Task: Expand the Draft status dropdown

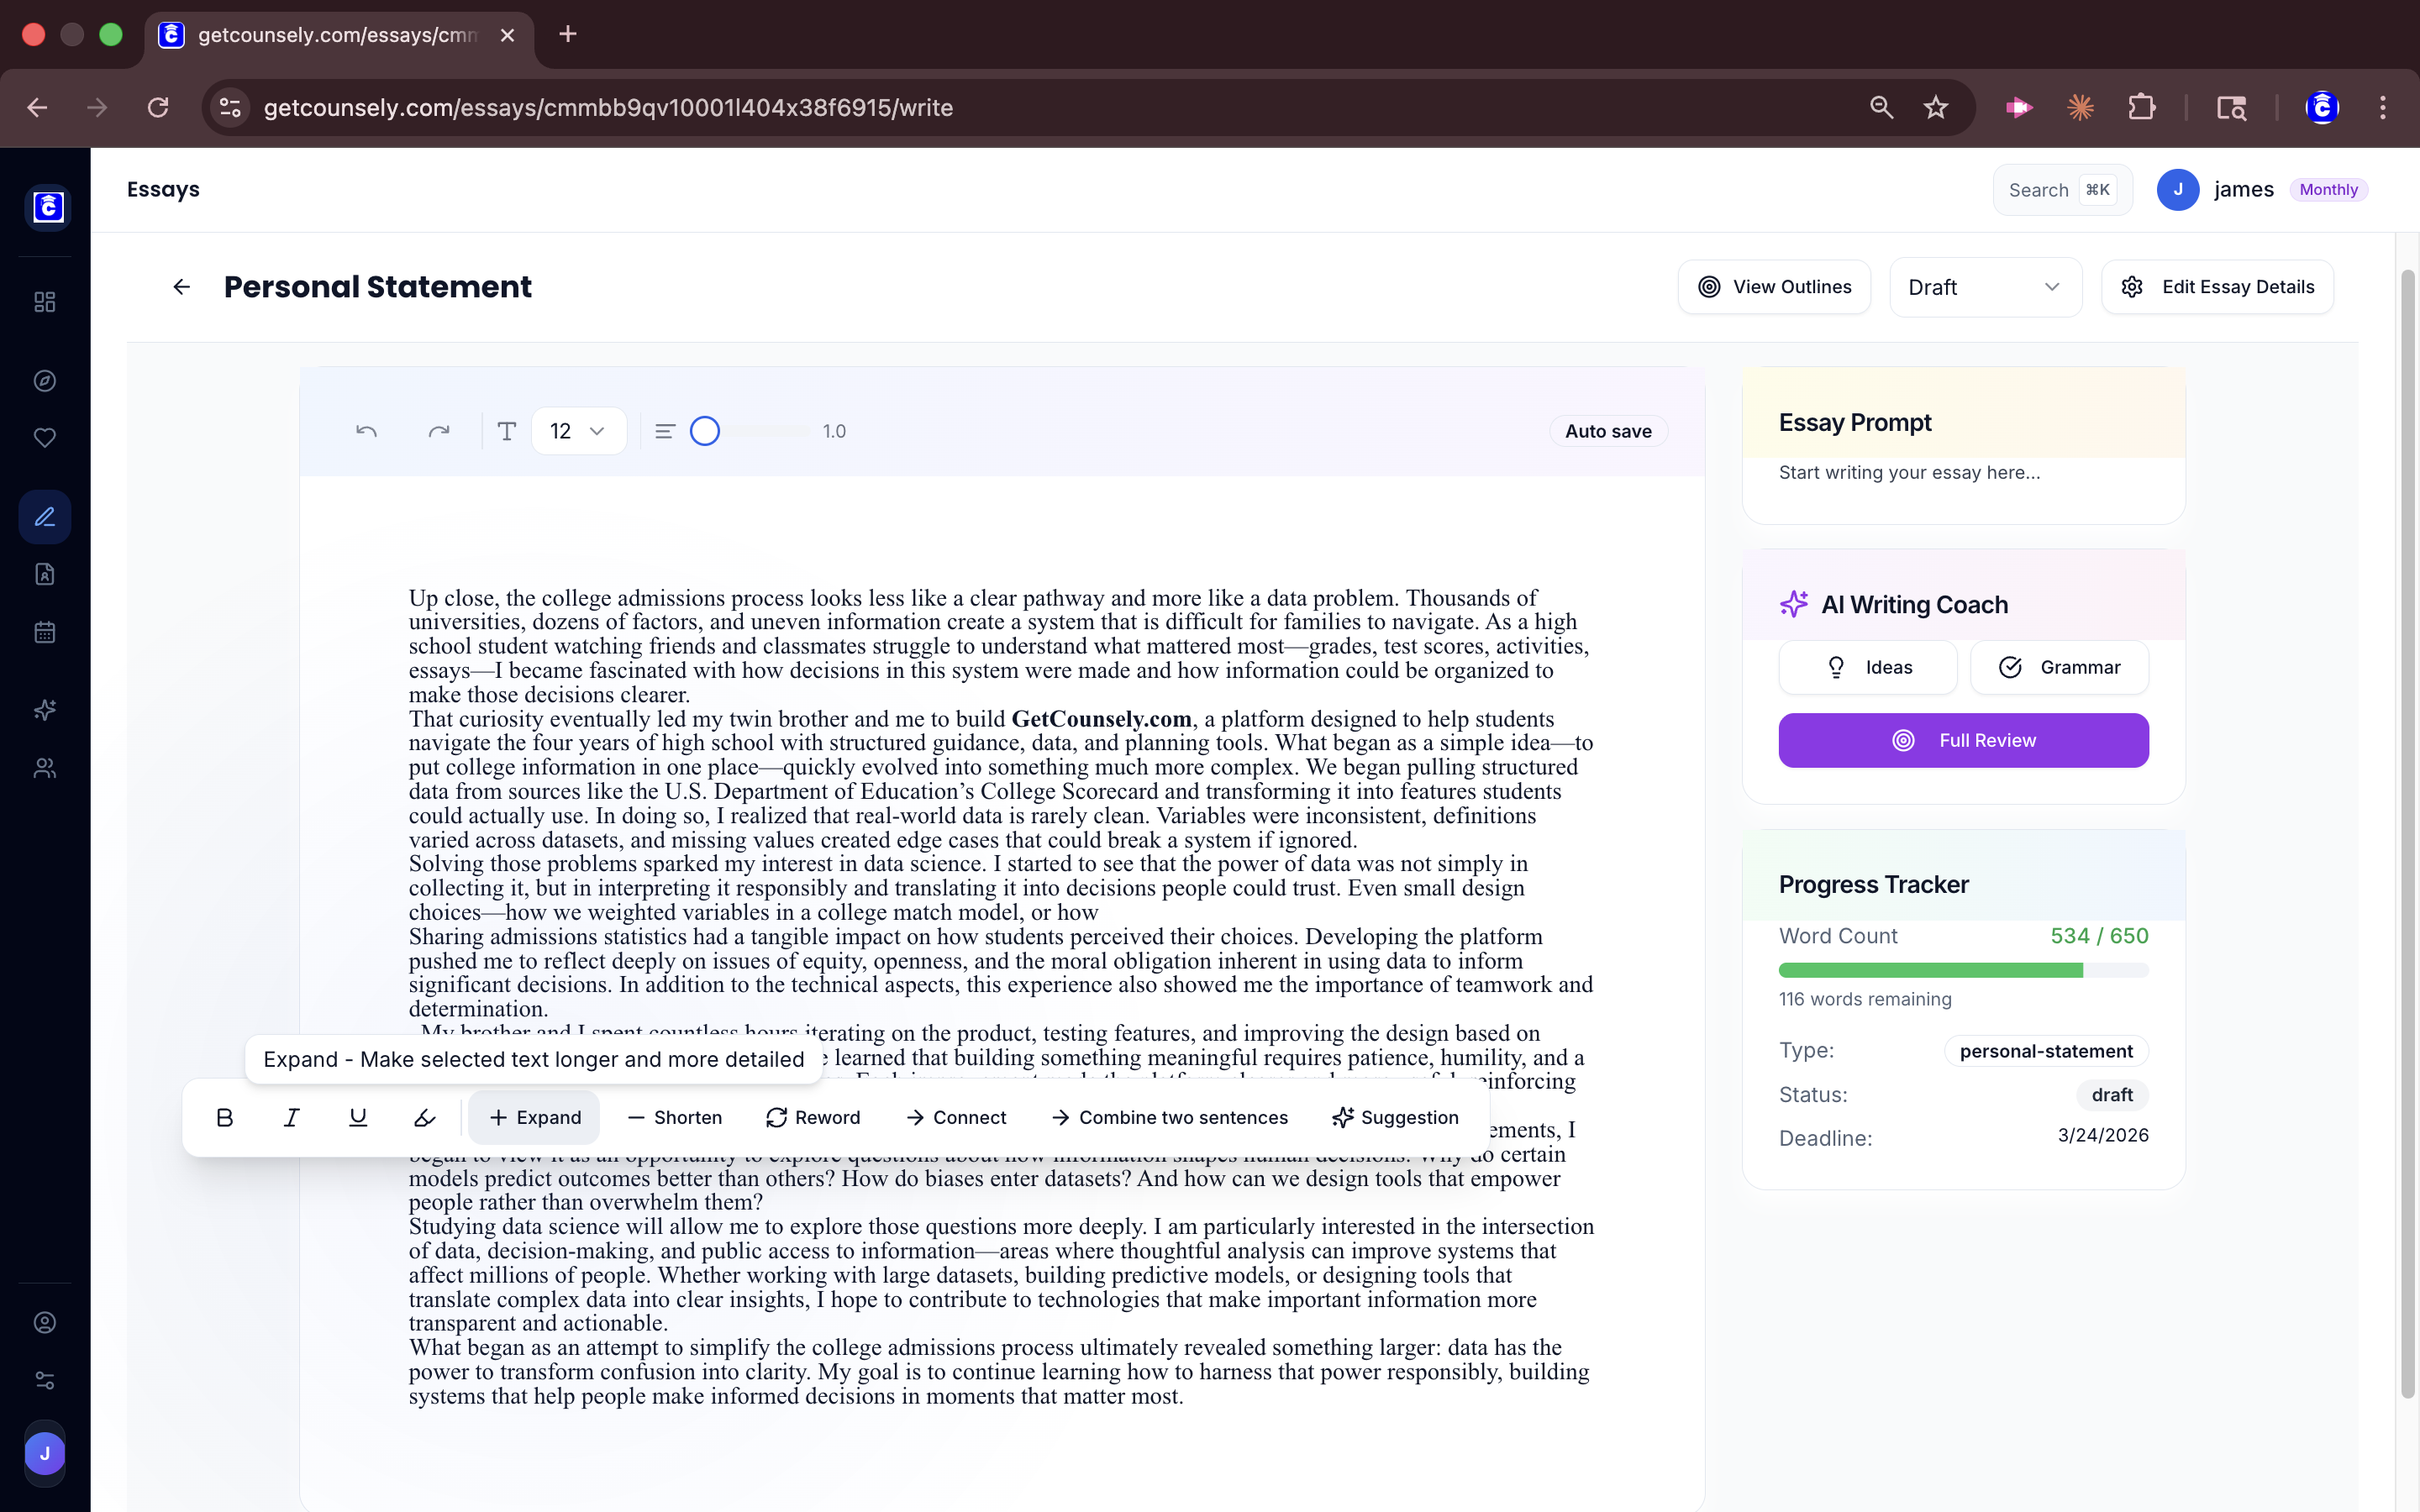Action: pyautogui.click(x=1984, y=287)
